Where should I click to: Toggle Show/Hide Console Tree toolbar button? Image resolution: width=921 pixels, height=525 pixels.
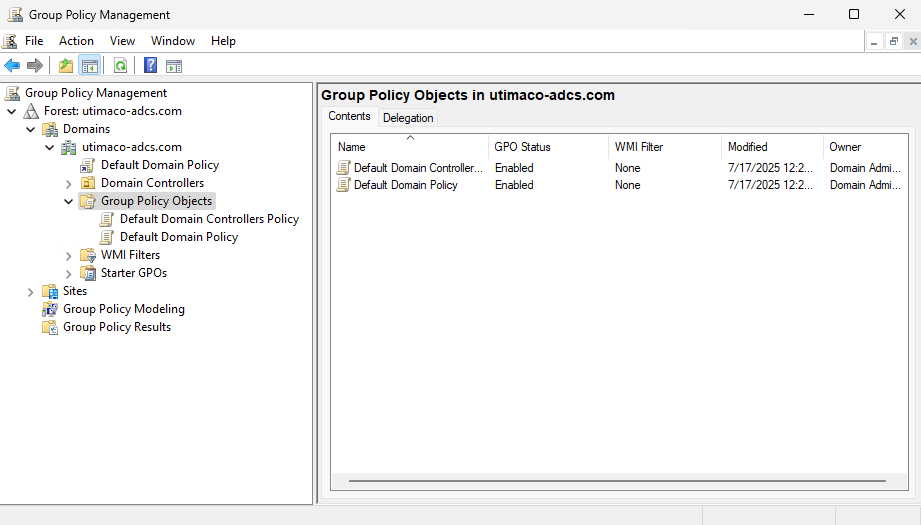(x=90, y=66)
